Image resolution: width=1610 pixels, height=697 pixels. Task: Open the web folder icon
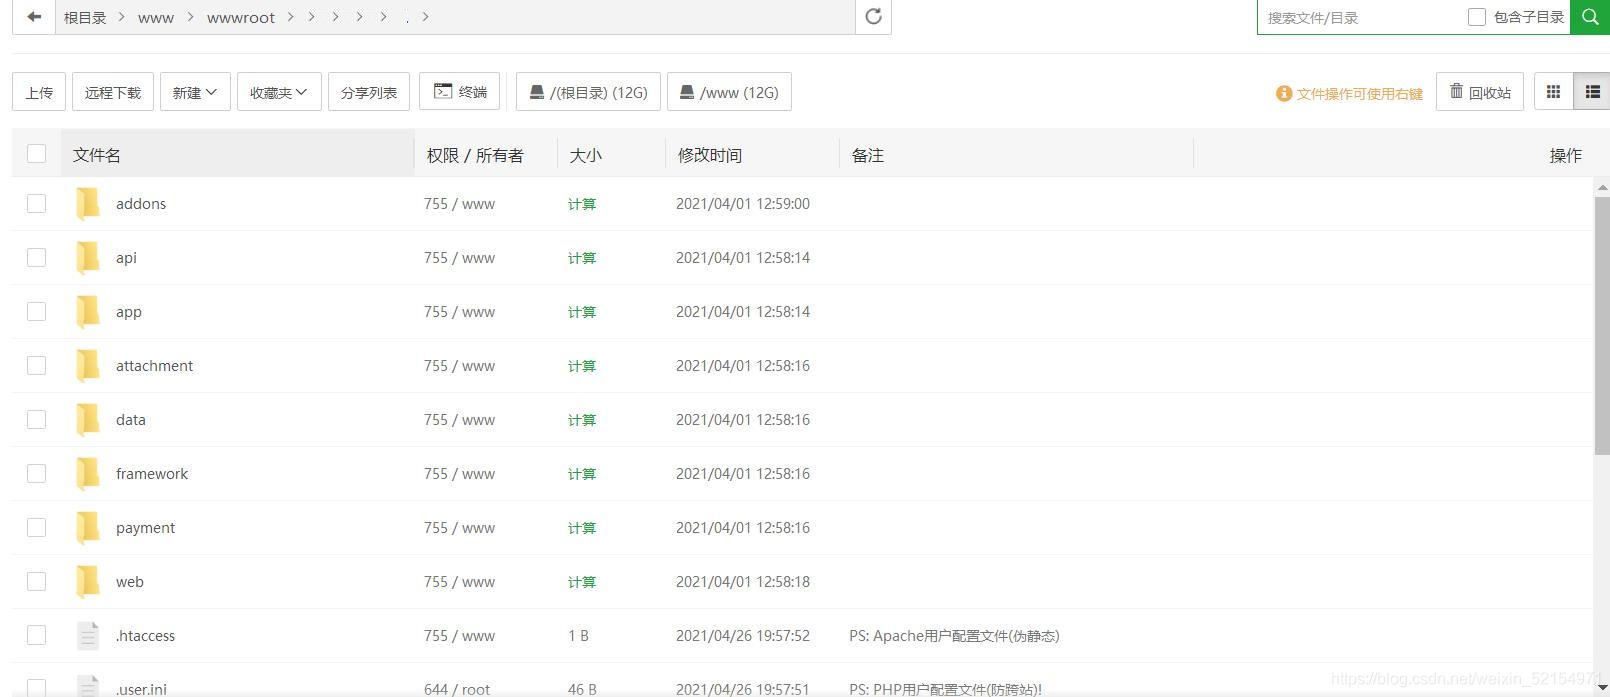88,581
